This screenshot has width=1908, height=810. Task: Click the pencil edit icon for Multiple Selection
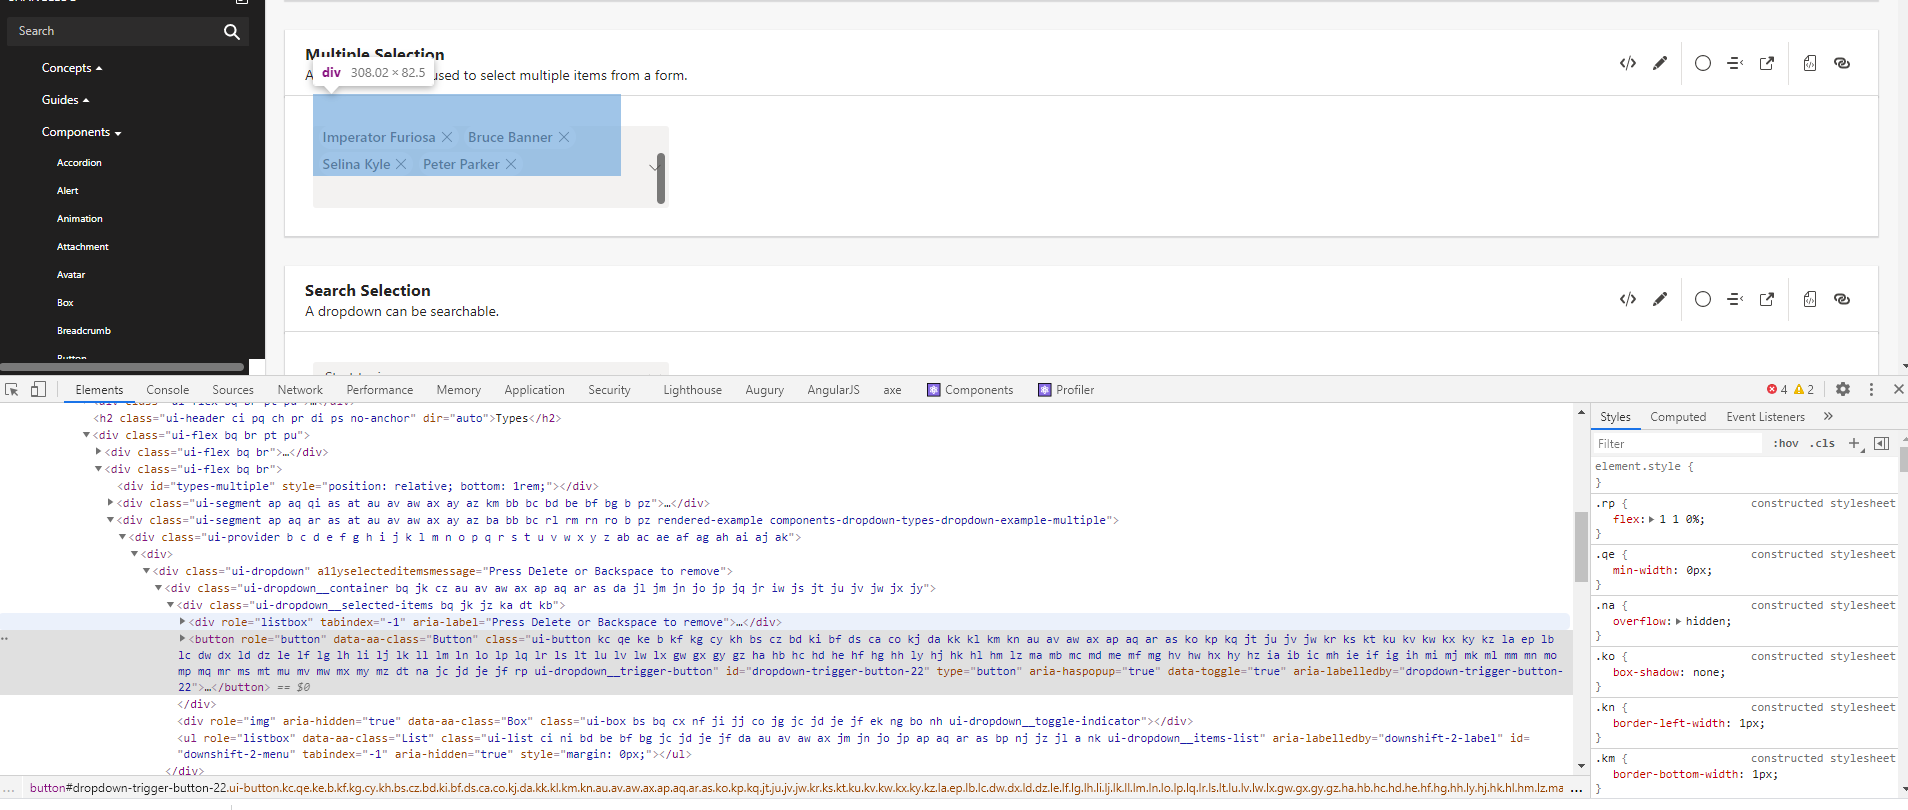1660,63
